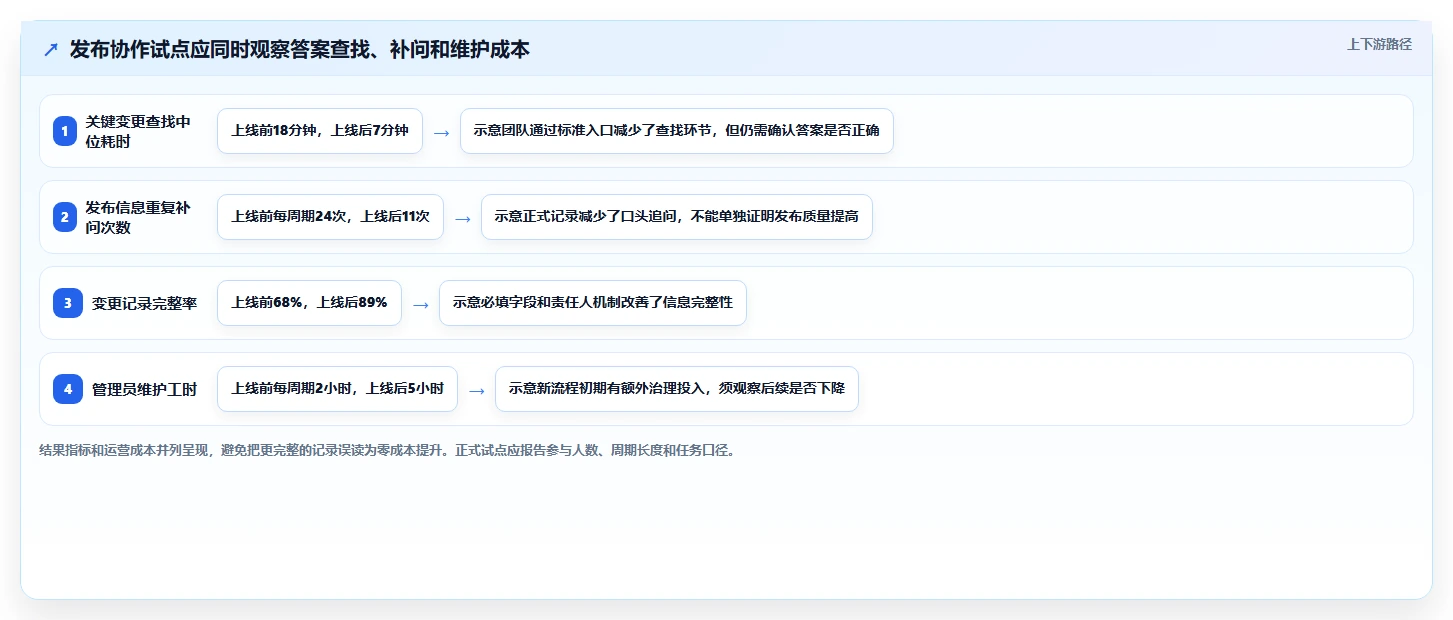The width and height of the screenshot is (1453, 620).
Task: Click the trend arrow icon beside the title
Action: point(51,50)
